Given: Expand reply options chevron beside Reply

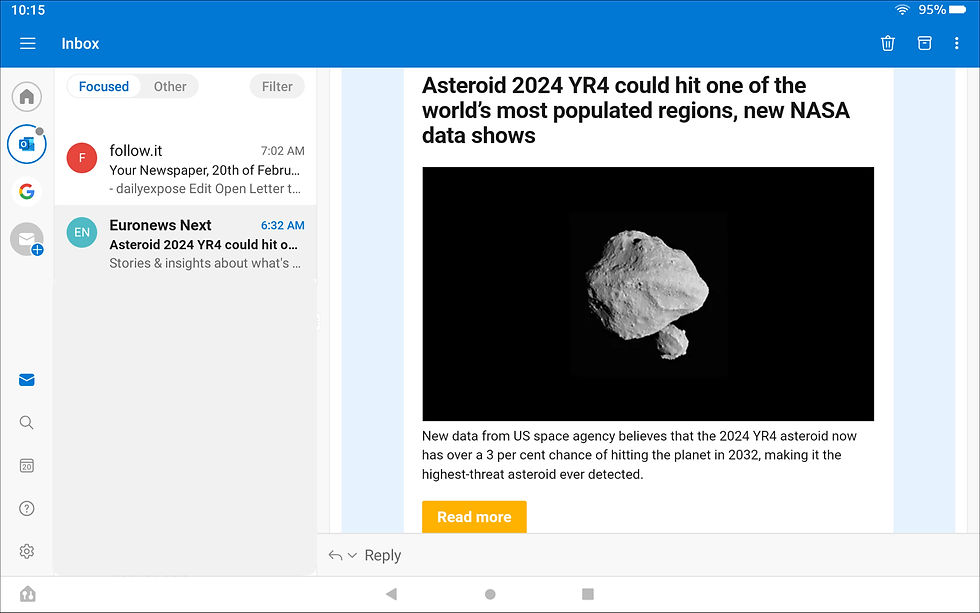Looking at the screenshot, I should 352,555.
